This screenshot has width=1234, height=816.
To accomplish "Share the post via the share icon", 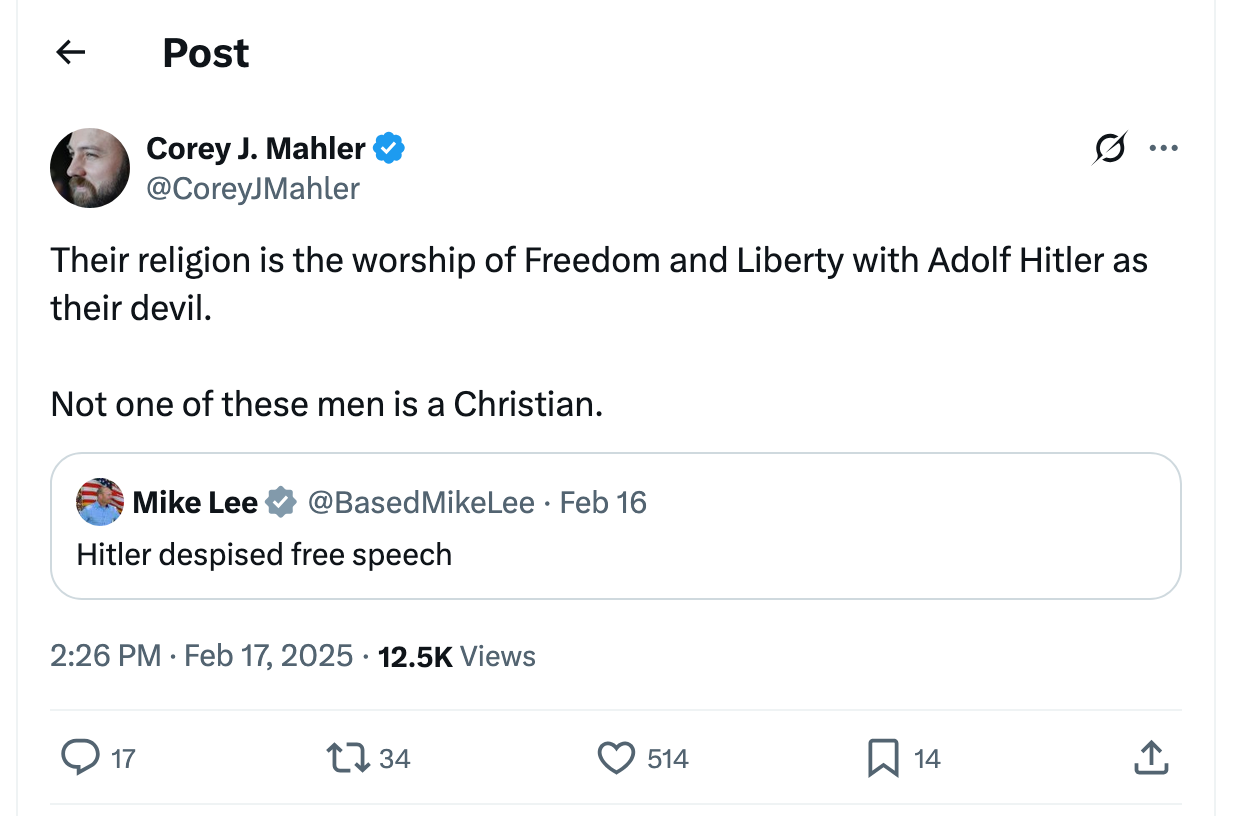I will (1151, 758).
